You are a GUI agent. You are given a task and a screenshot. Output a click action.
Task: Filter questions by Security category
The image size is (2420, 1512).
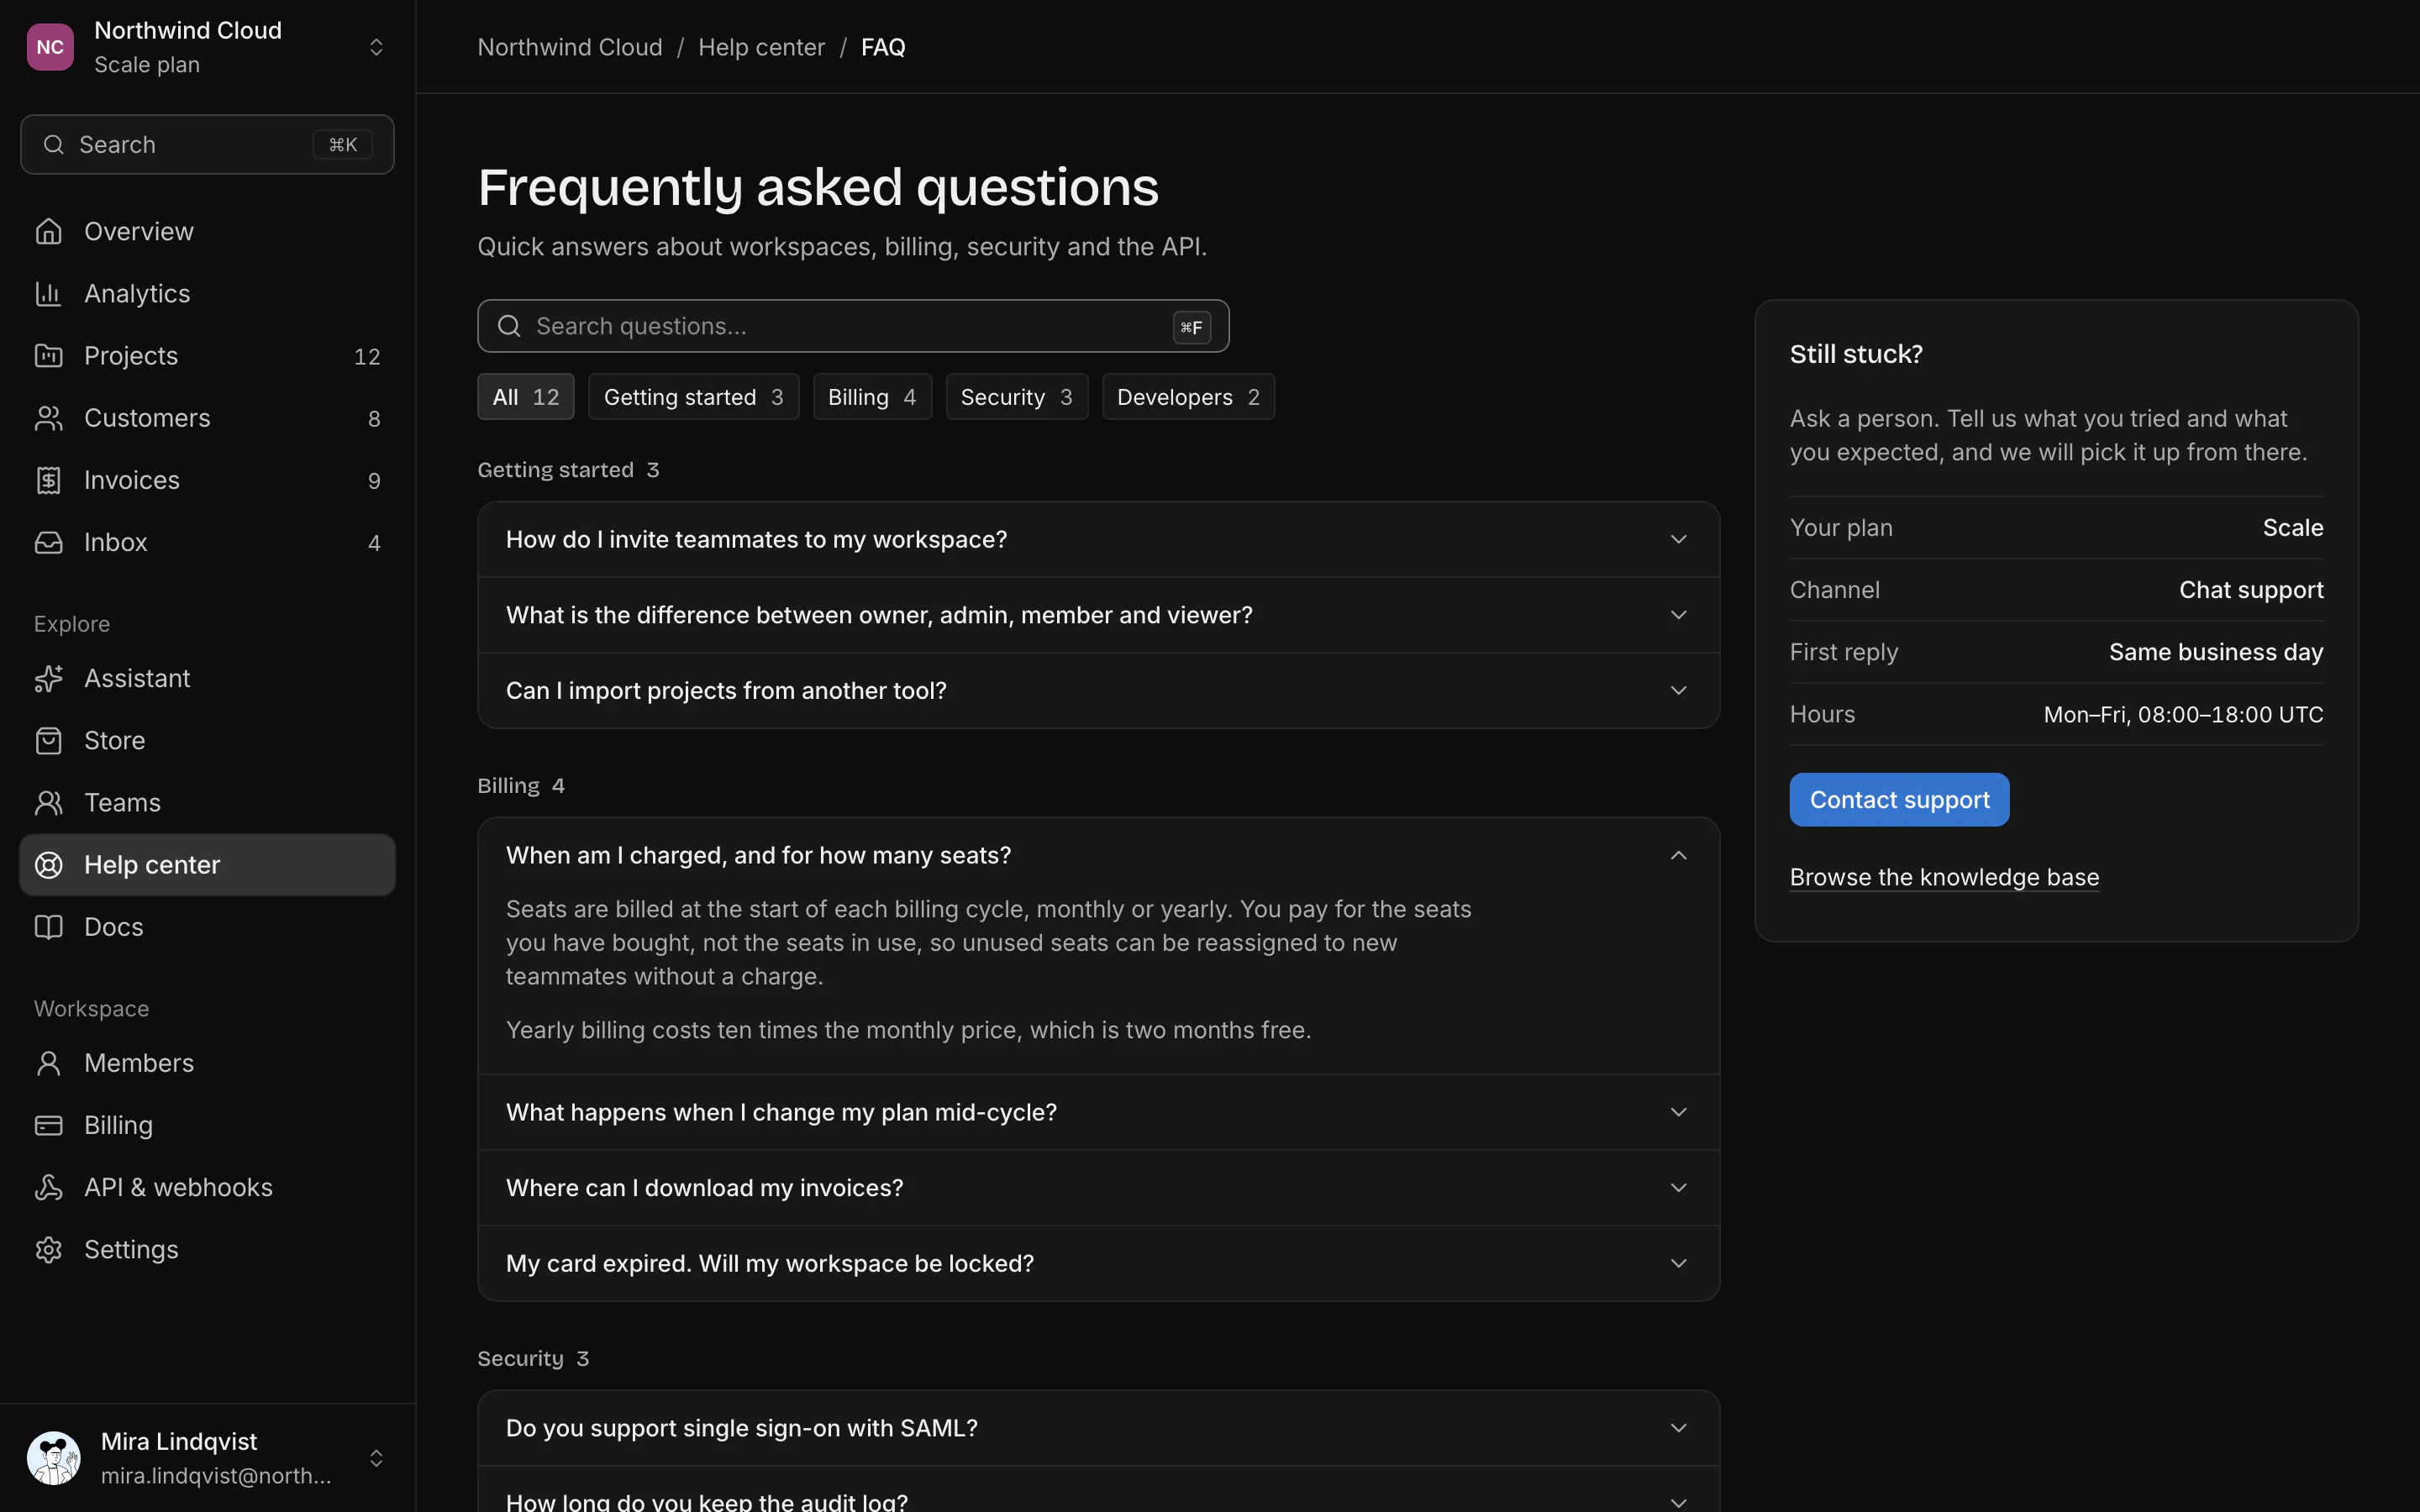[1016, 397]
